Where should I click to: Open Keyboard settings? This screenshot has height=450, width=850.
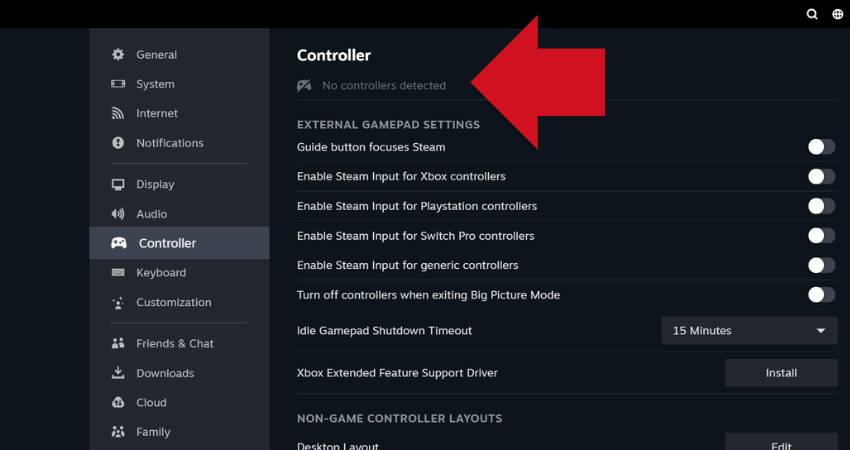click(x=179, y=272)
